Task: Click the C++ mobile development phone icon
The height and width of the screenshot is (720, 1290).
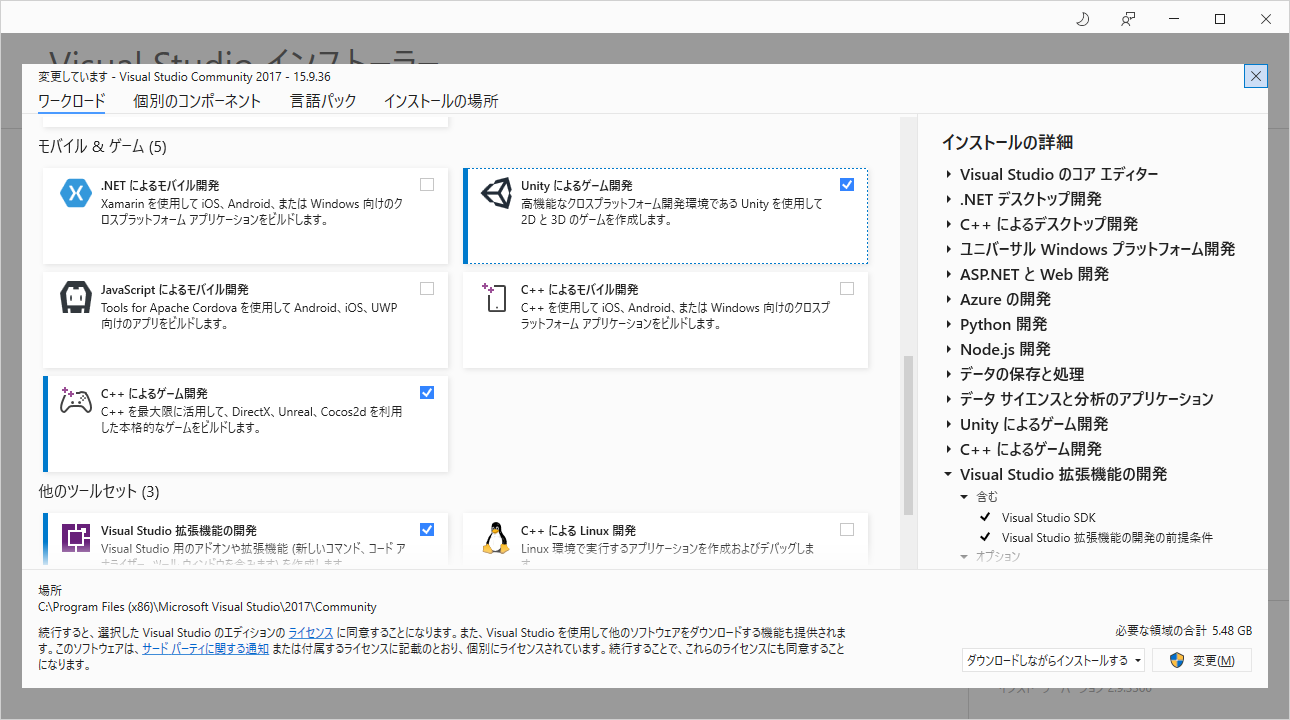Action: pos(496,298)
